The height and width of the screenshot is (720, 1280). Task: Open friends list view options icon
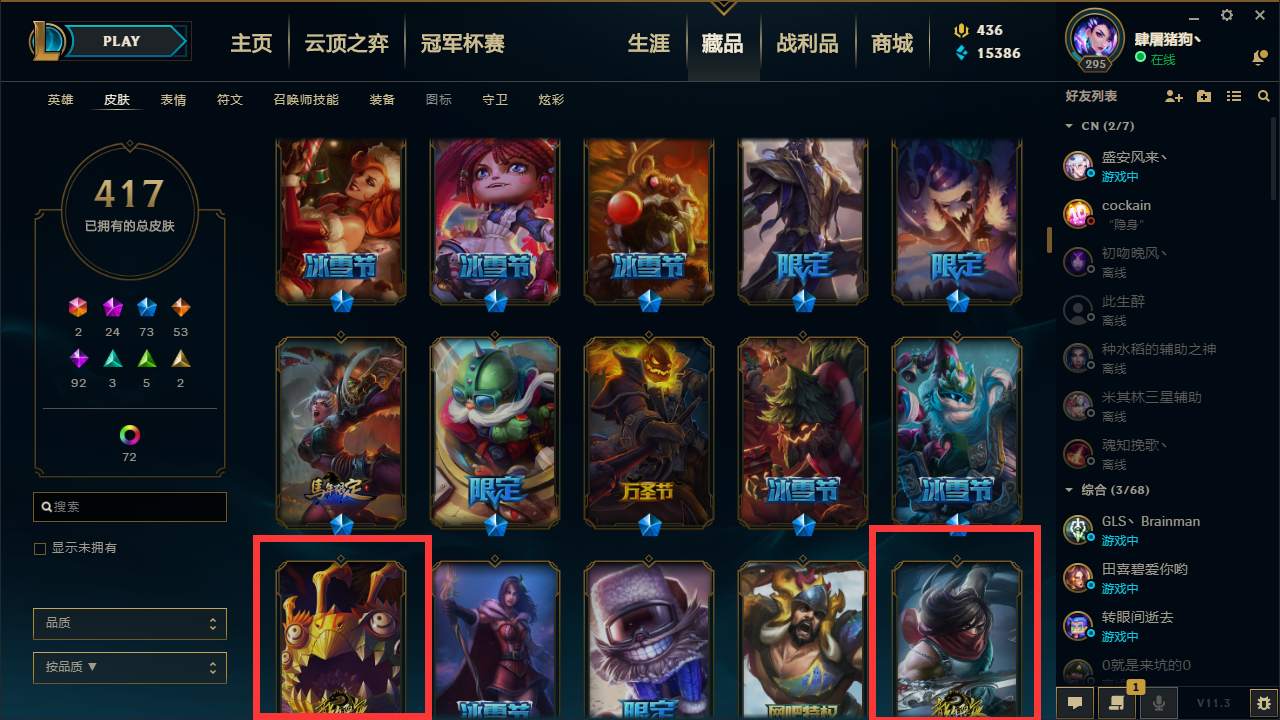click(1234, 96)
